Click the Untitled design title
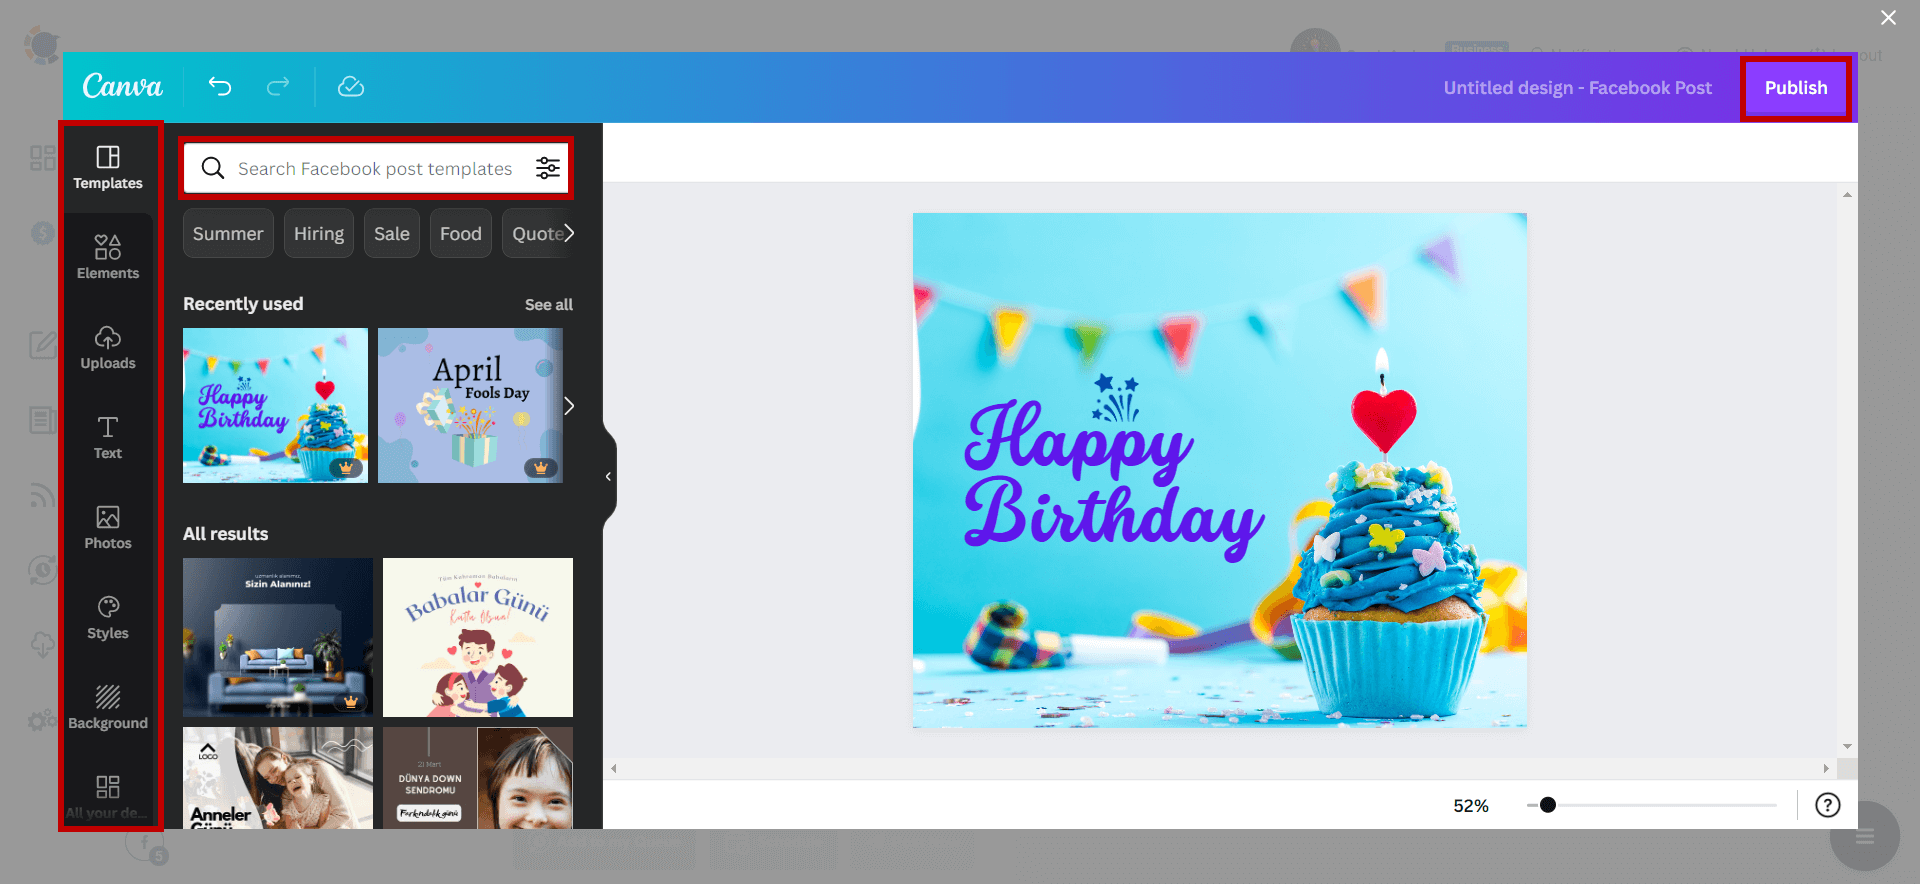Image resolution: width=1920 pixels, height=884 pixels. pos(1577,88)
